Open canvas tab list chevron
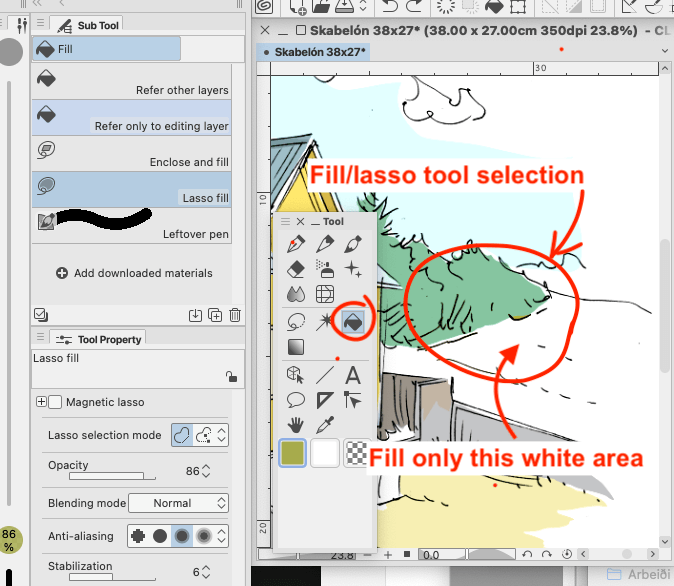This screenshot has height=586, width=674. 665,51
